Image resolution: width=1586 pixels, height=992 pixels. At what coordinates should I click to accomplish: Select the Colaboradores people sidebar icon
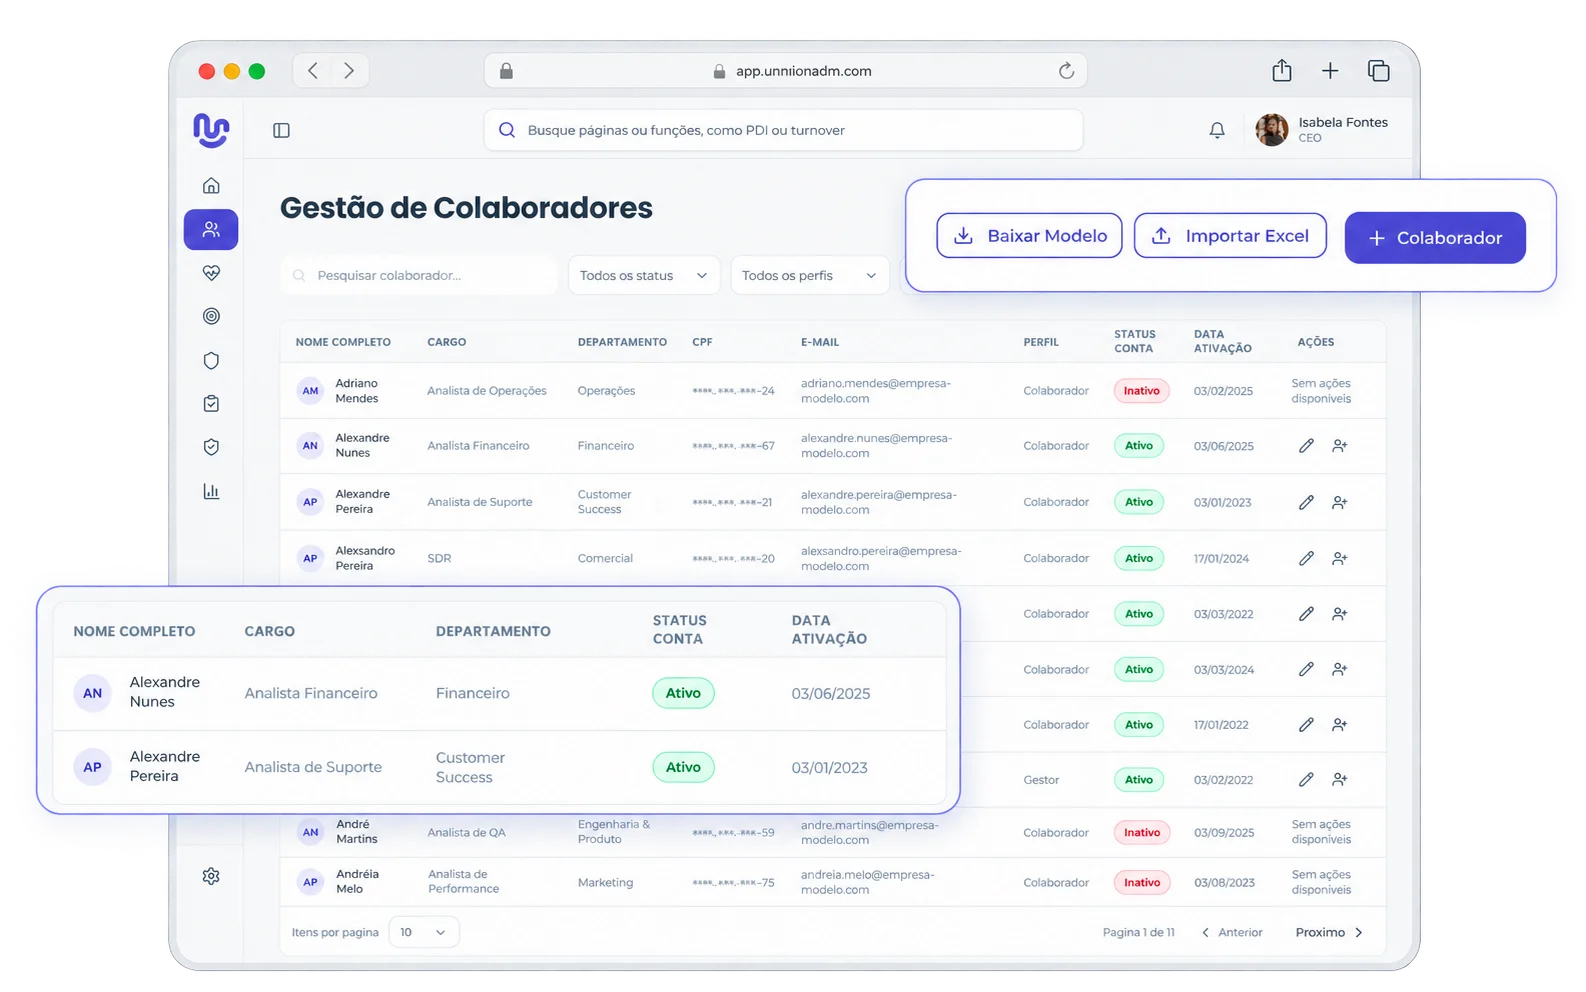(211, 229)
